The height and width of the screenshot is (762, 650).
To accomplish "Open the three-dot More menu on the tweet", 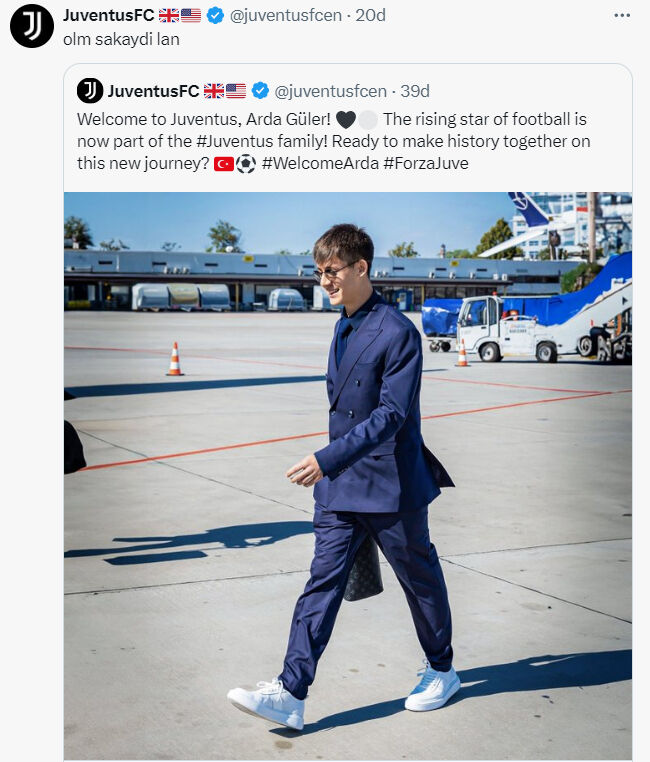I will pyautogui.click(x=622, y=15).
